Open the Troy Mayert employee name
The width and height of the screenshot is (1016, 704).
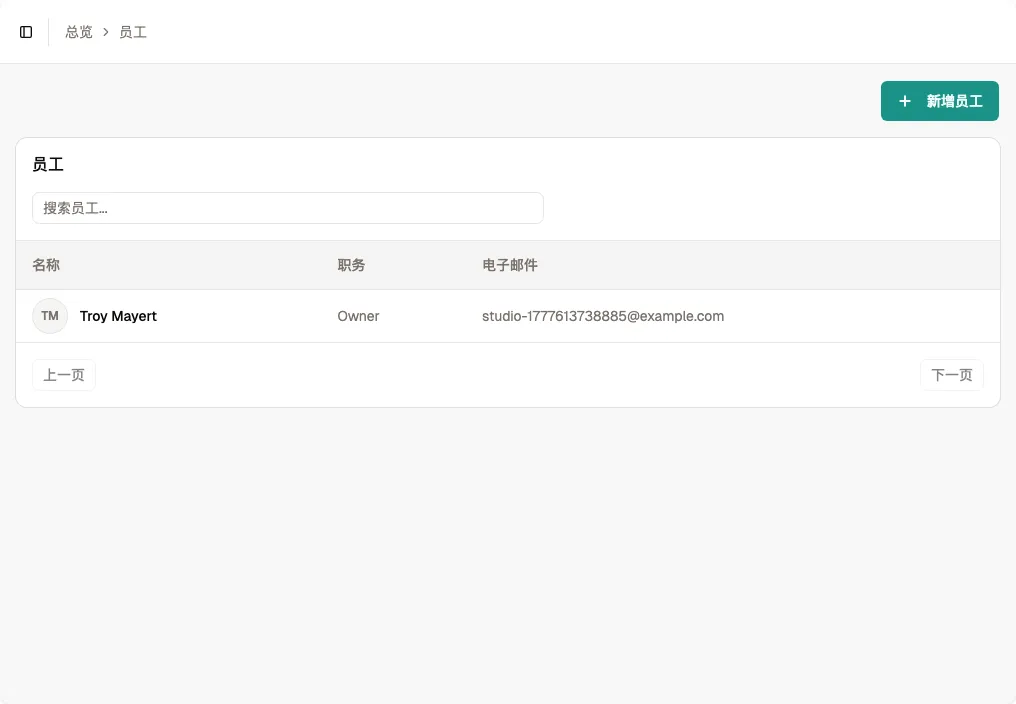(x=118, y=316)
